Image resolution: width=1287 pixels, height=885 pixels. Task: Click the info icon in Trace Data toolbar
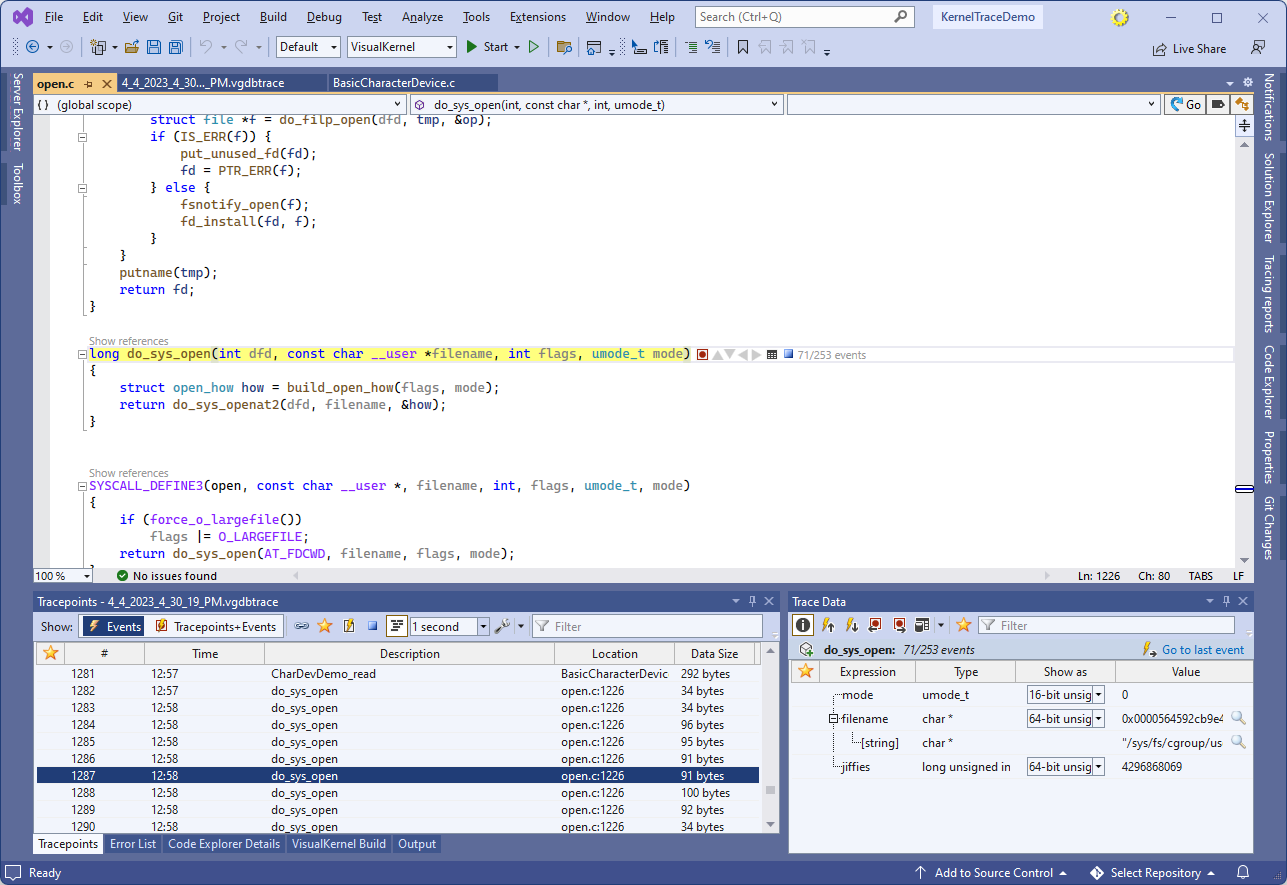point(803,625)
